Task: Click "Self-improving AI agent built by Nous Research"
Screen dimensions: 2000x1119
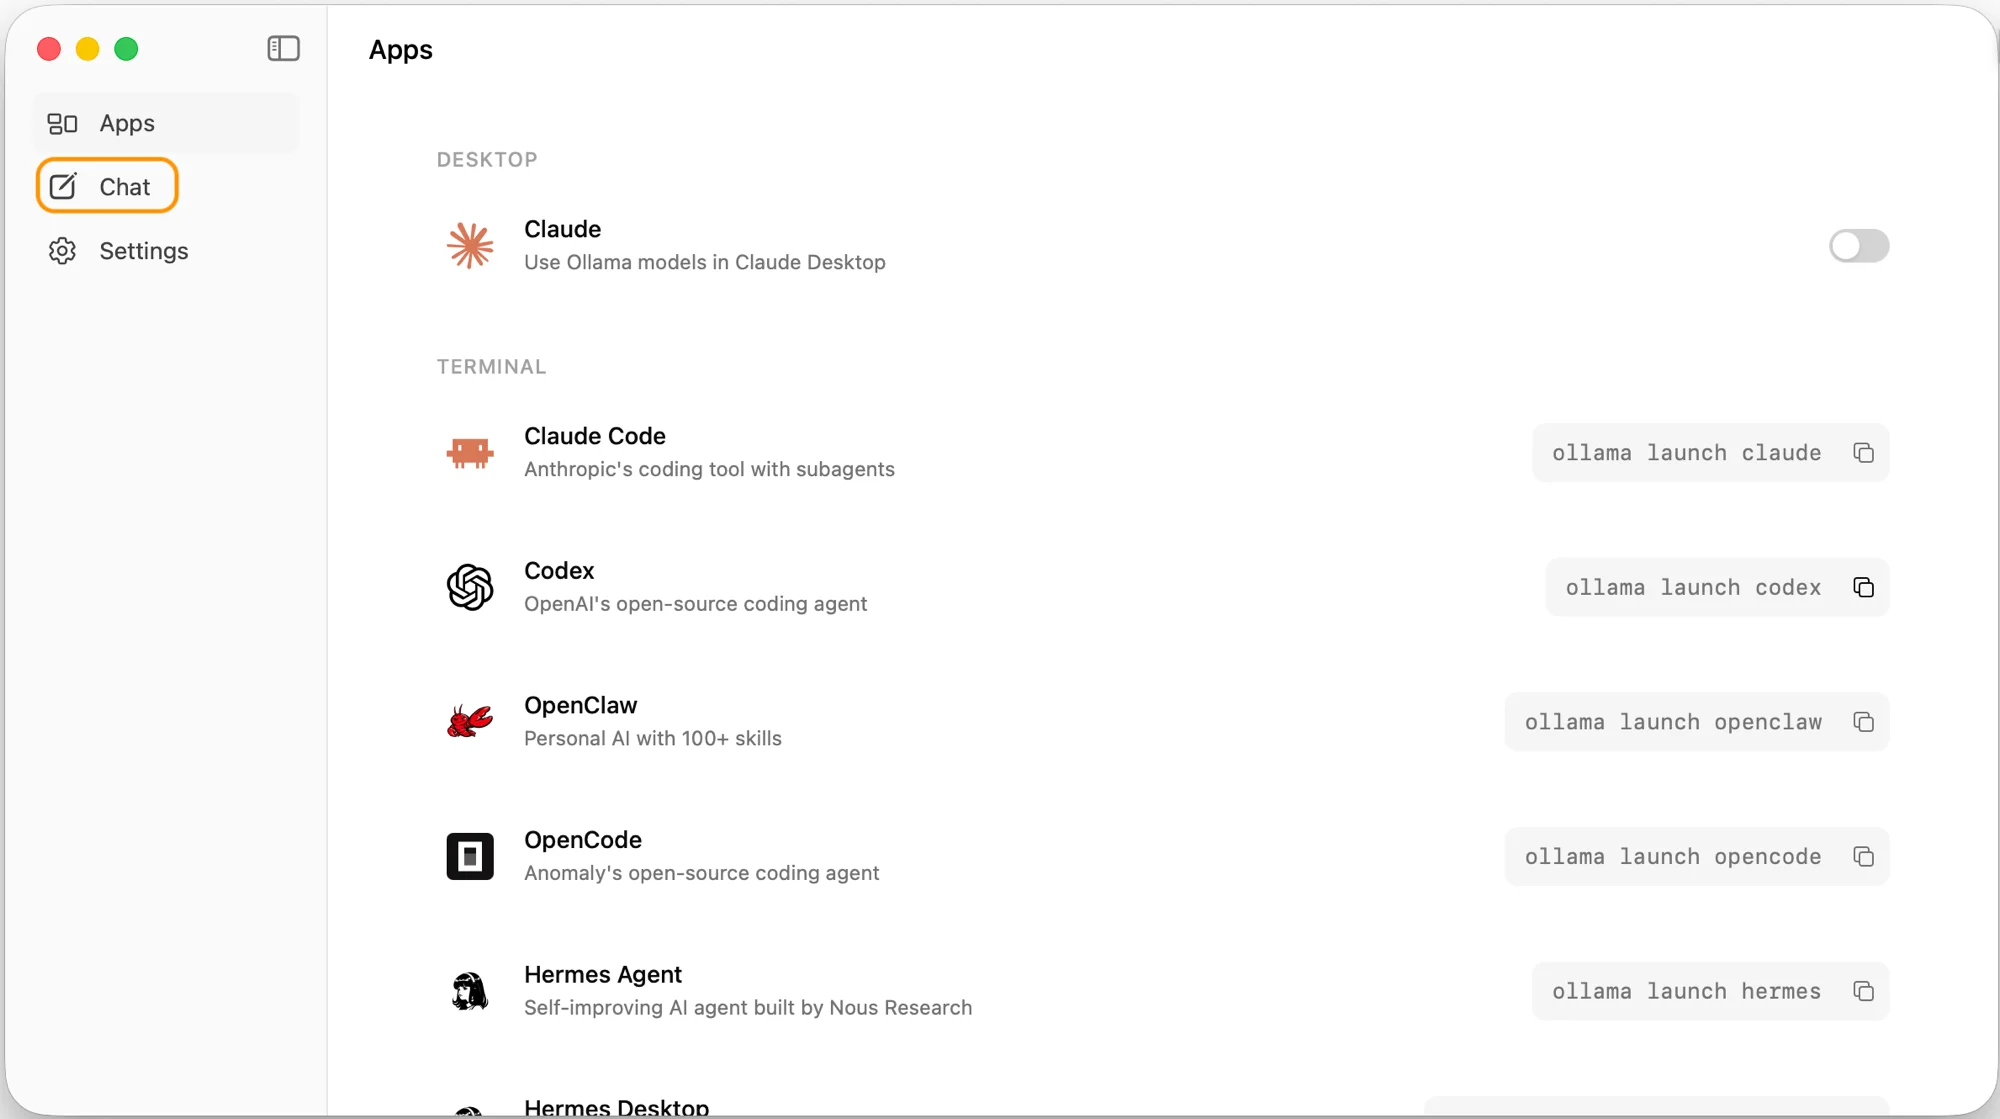Action: tap(748, 1008)
